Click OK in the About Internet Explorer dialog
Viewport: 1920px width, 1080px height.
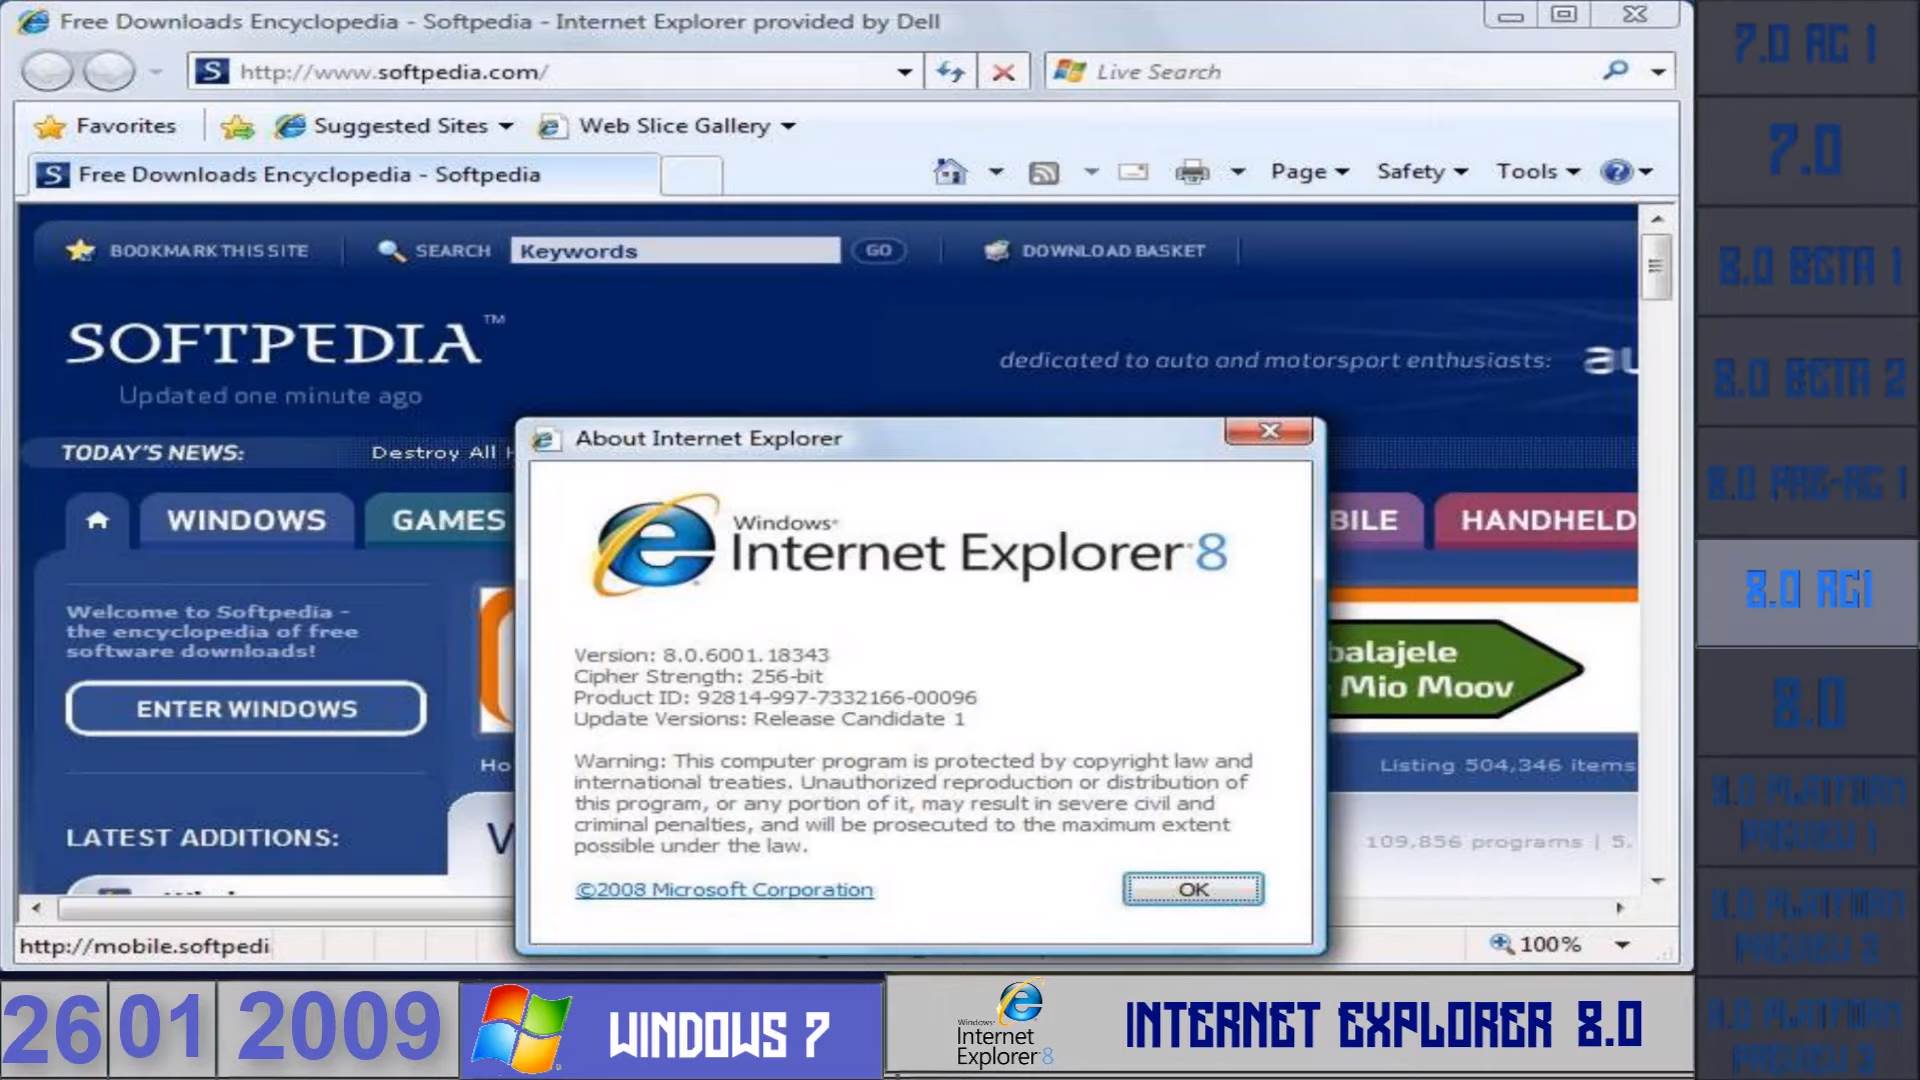pyautogui.click(x=1192, y=889)
